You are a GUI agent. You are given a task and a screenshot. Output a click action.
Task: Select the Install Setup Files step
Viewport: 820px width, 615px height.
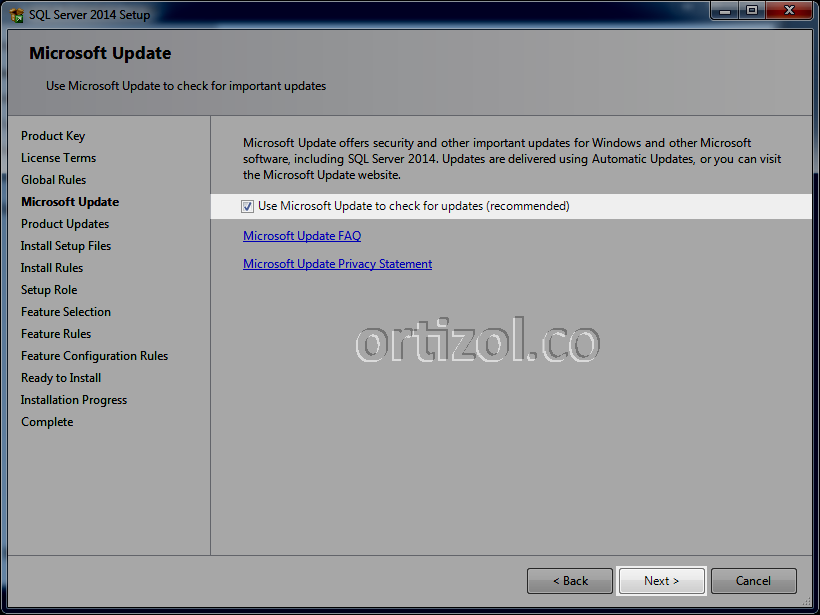click(66, 246)
